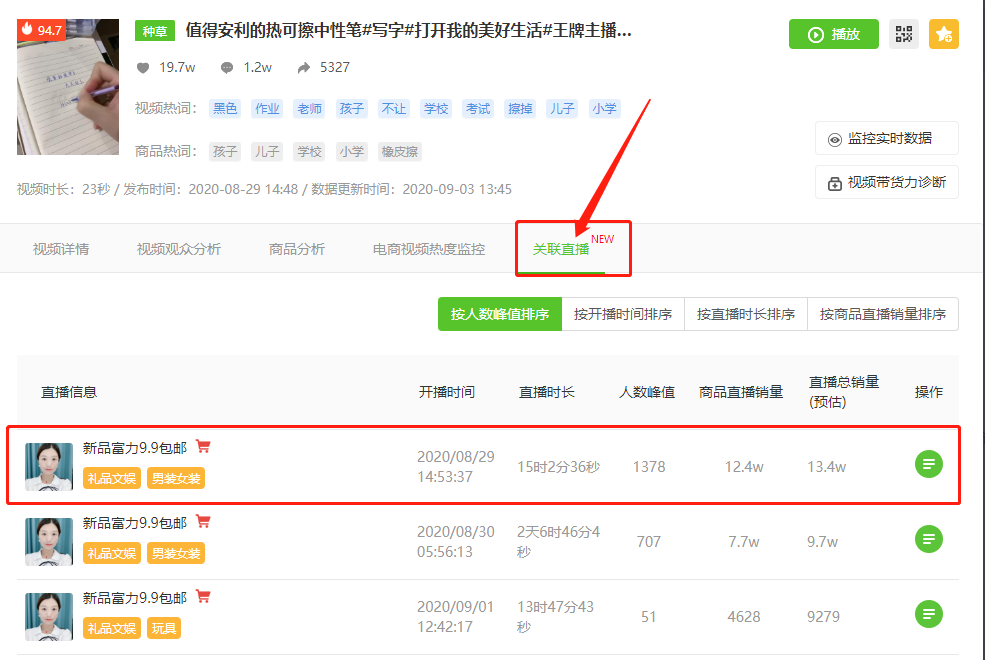Viewport: 985px width, 660px height.
Task: Click 男装女装 tag in 2020/08/29 row
Action: click(x=176, y=479)
